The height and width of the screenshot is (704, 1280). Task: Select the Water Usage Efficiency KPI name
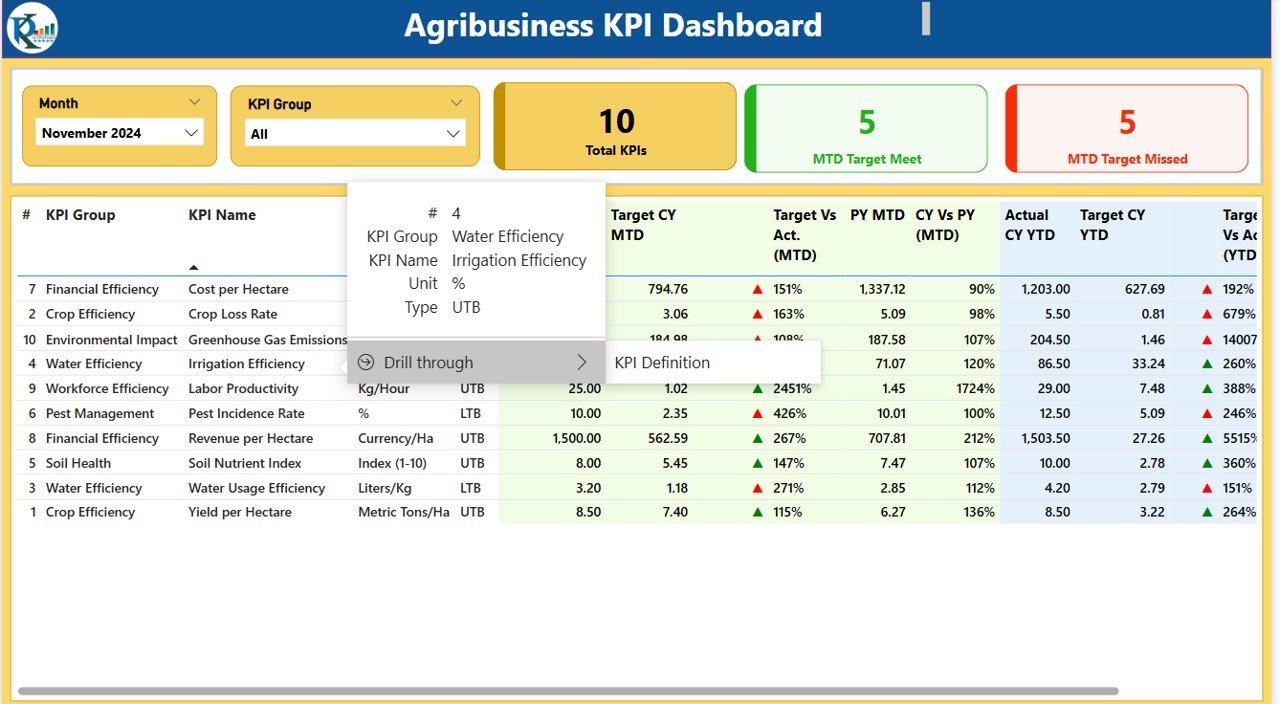click(x=257, y=488)
